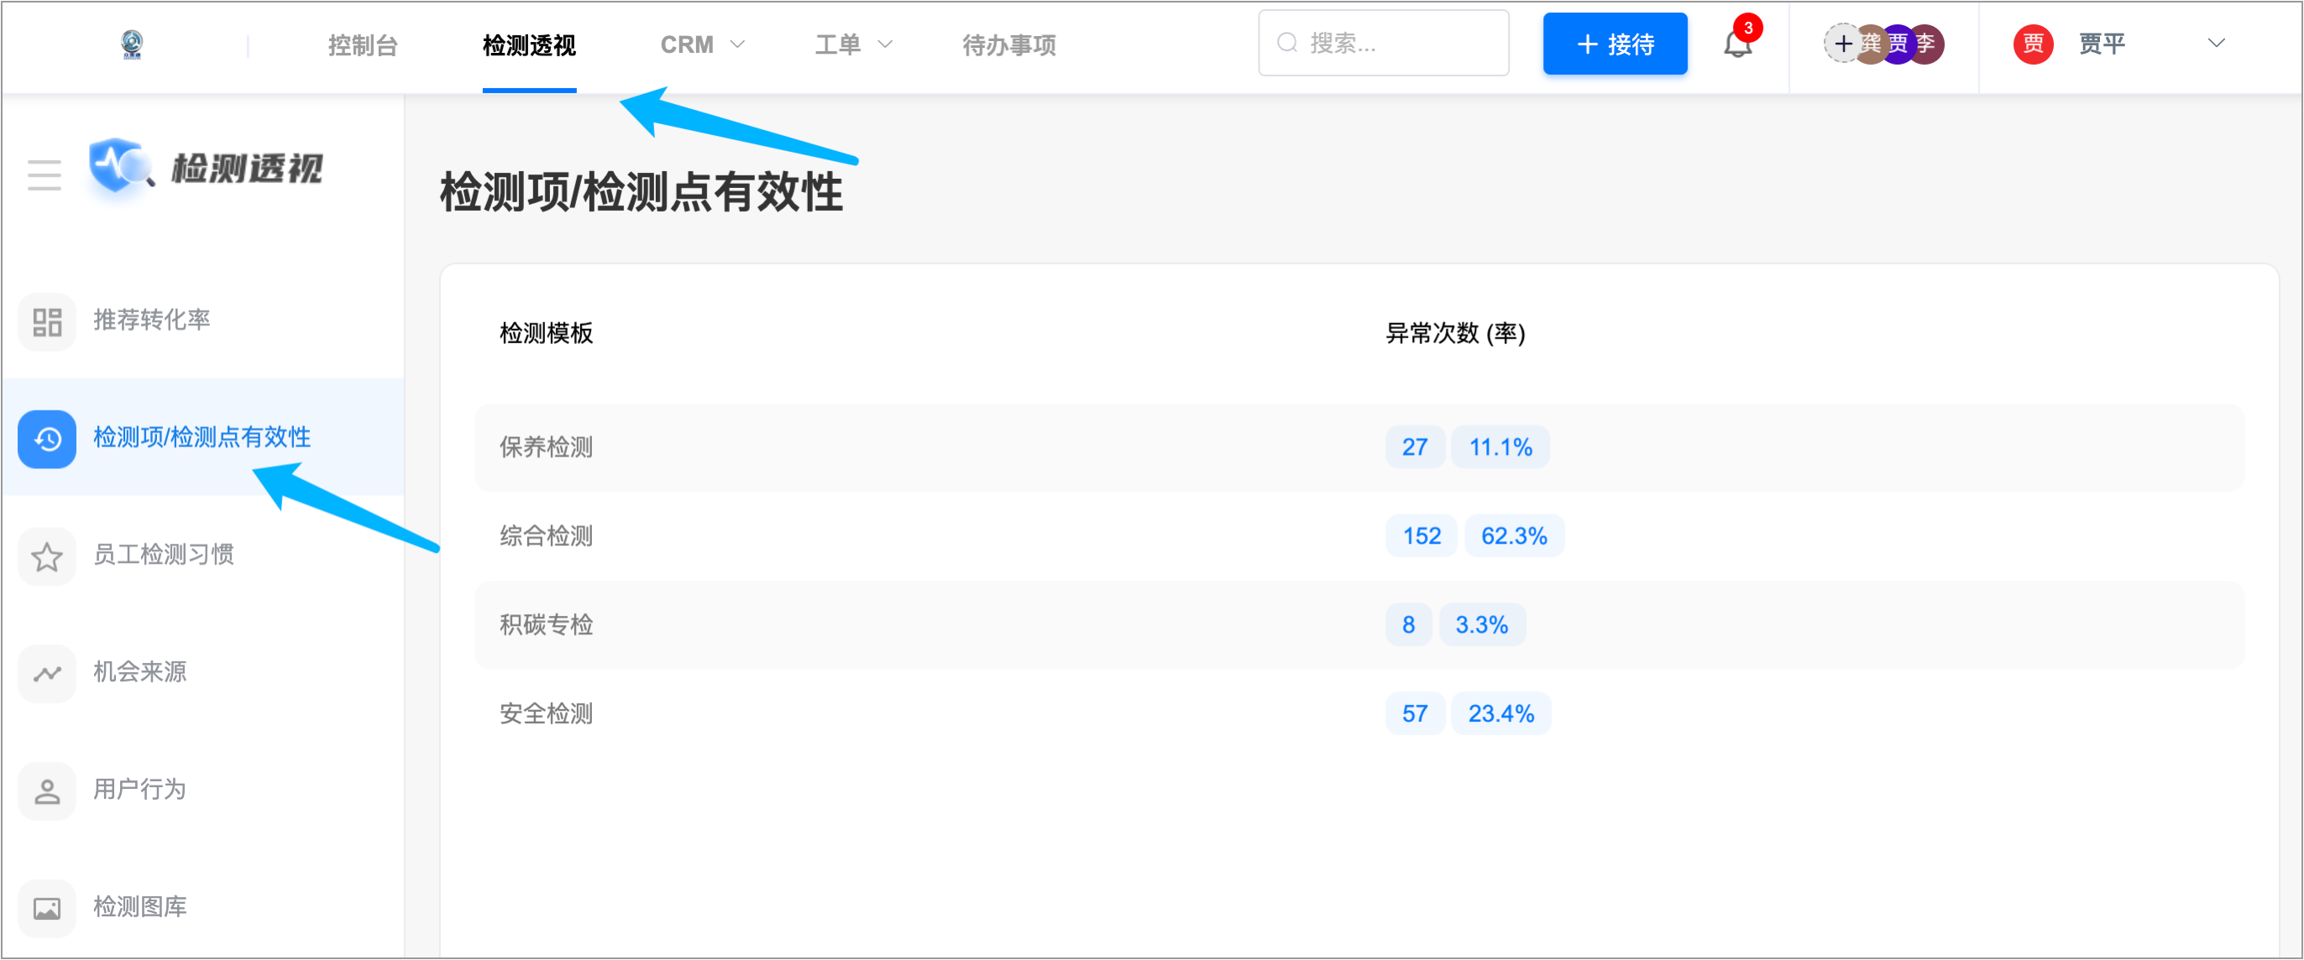The image size is (2304, 960).
Task: Open the 待办事项 tab
Action: coord(1009,45)
